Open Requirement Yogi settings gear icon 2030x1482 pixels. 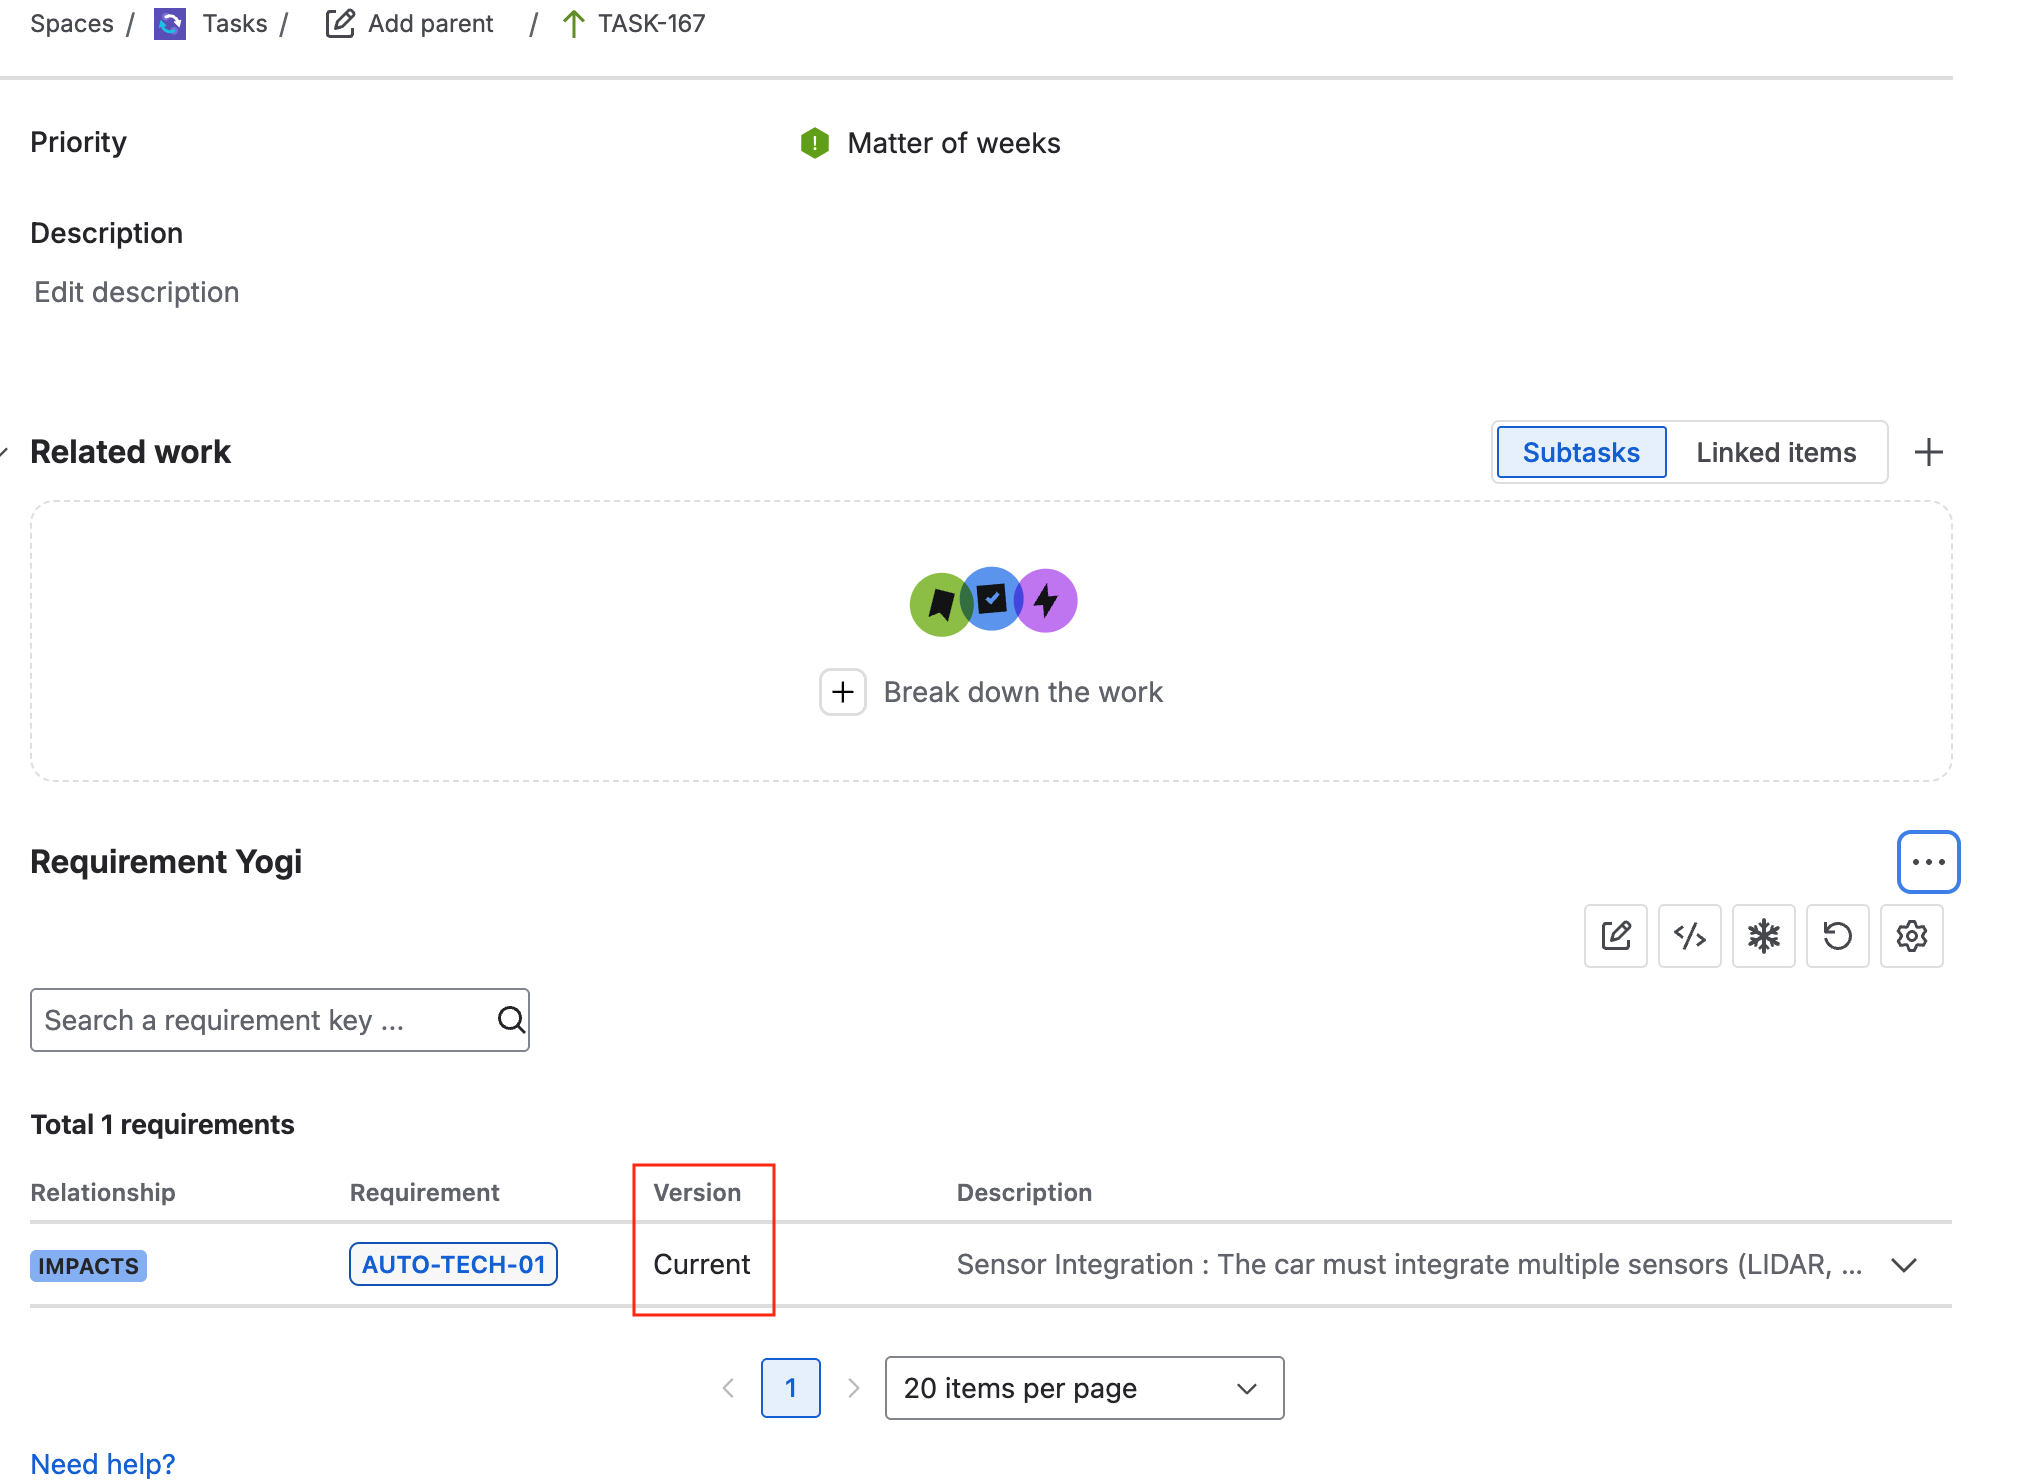click(1911, 936)
